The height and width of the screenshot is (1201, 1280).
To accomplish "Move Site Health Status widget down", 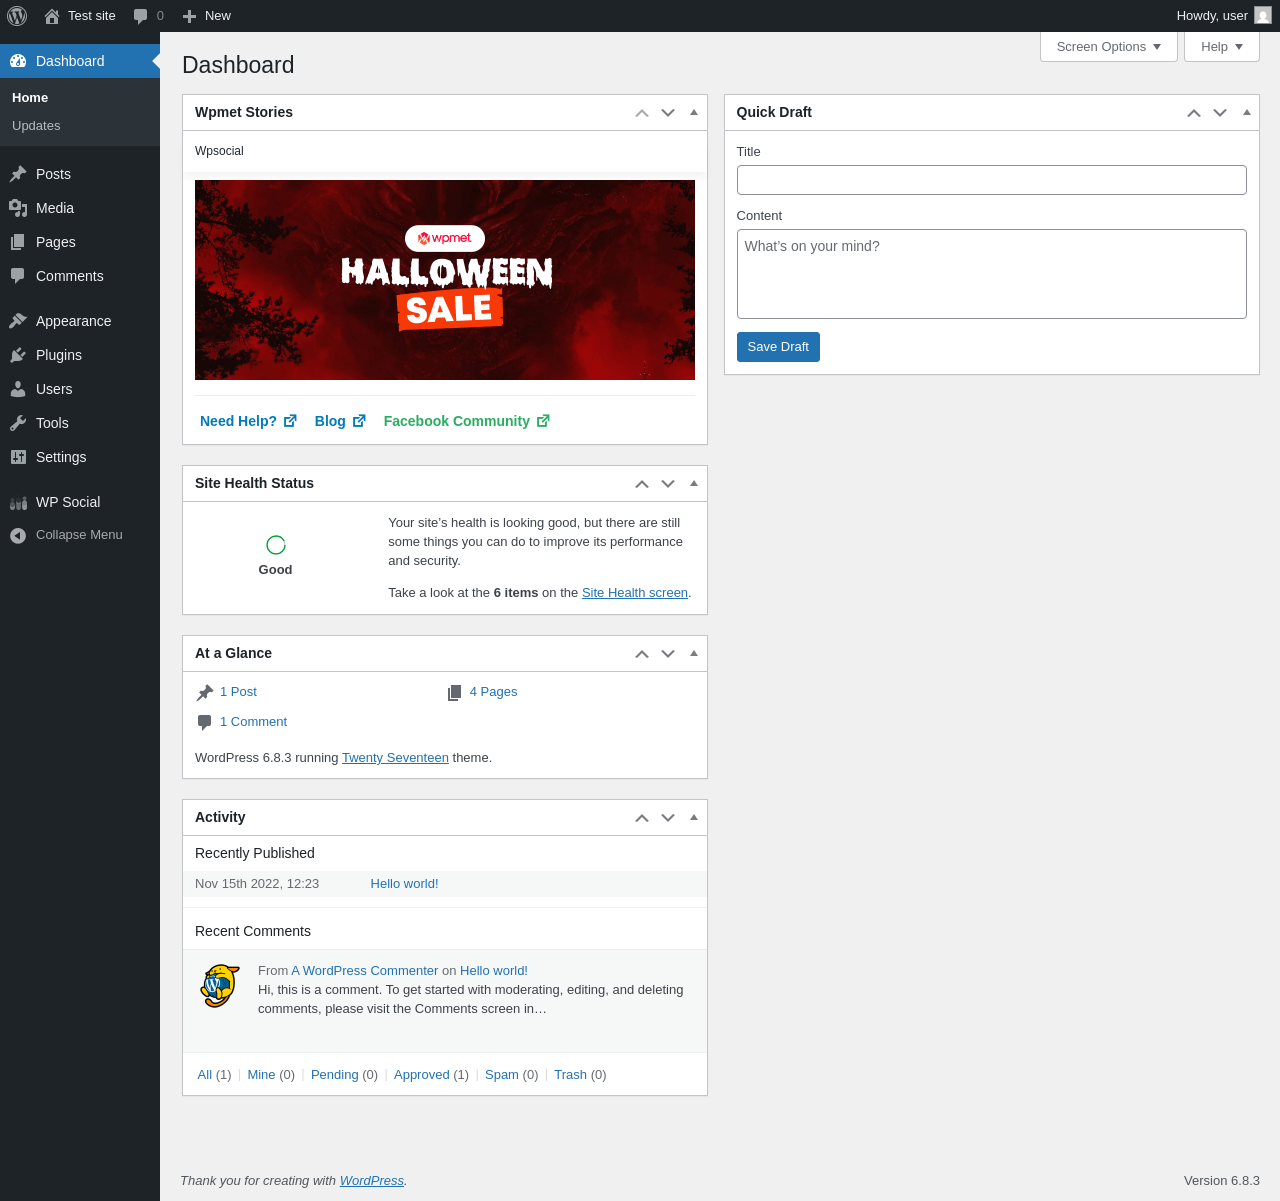I will [668, 484].
